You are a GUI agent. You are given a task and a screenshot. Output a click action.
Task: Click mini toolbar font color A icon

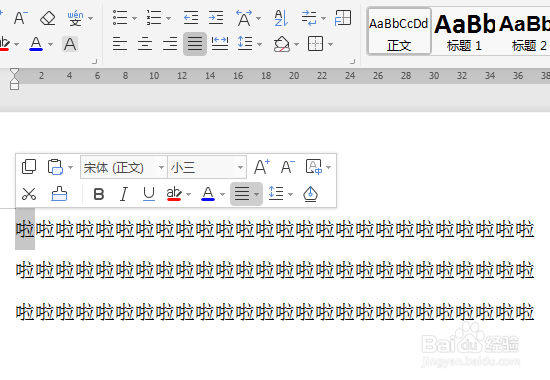click(x=208, y=194)
